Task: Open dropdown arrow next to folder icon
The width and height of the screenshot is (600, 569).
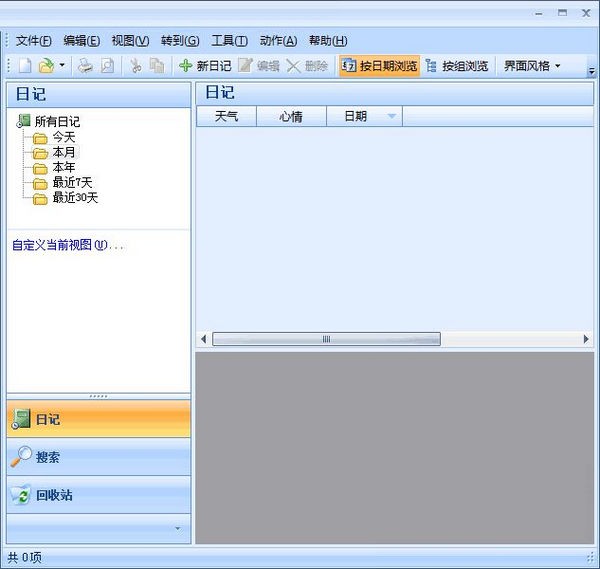Action: [x=62, y=65]
